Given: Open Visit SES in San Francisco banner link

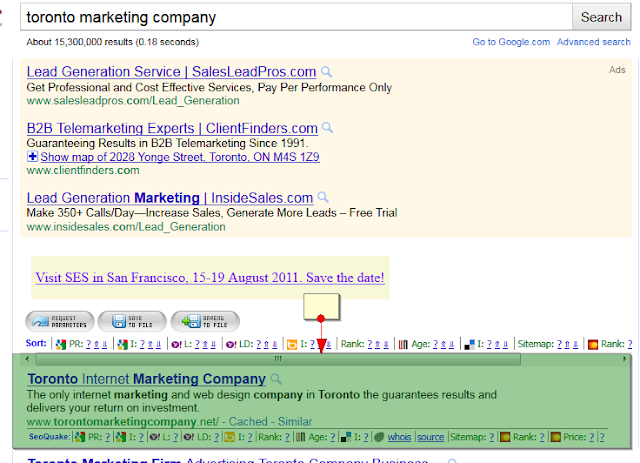Looking at the screenshot, I should point(210,278).
